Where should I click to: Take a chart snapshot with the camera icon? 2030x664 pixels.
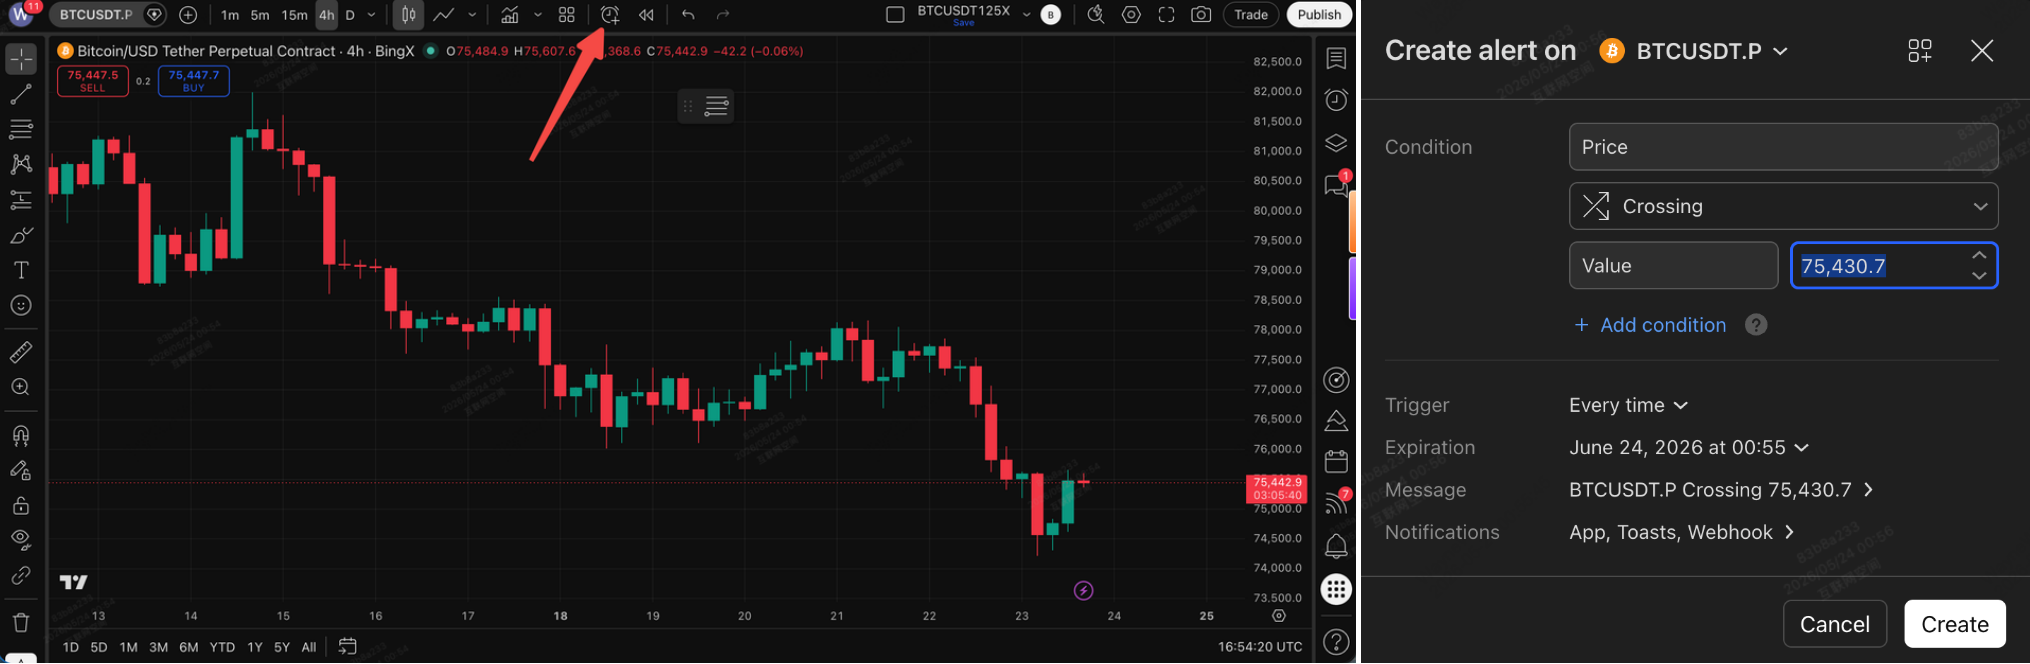pyautogui.click(x=1201, y=15)
